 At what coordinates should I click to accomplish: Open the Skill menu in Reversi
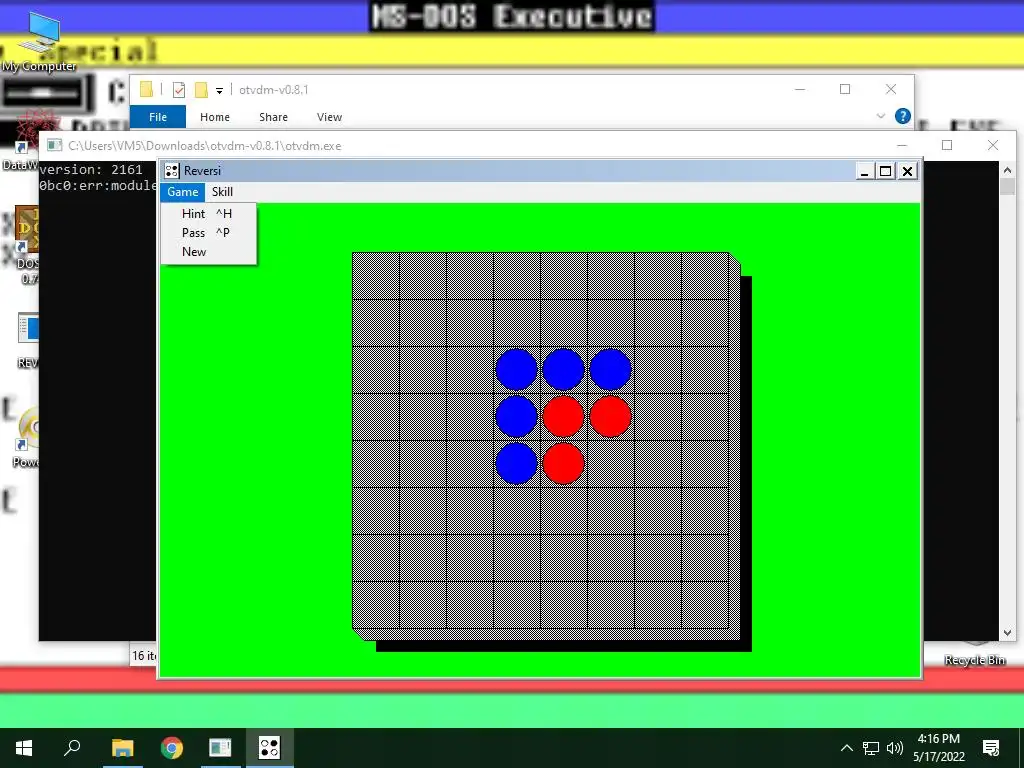(x=222, y=192)
